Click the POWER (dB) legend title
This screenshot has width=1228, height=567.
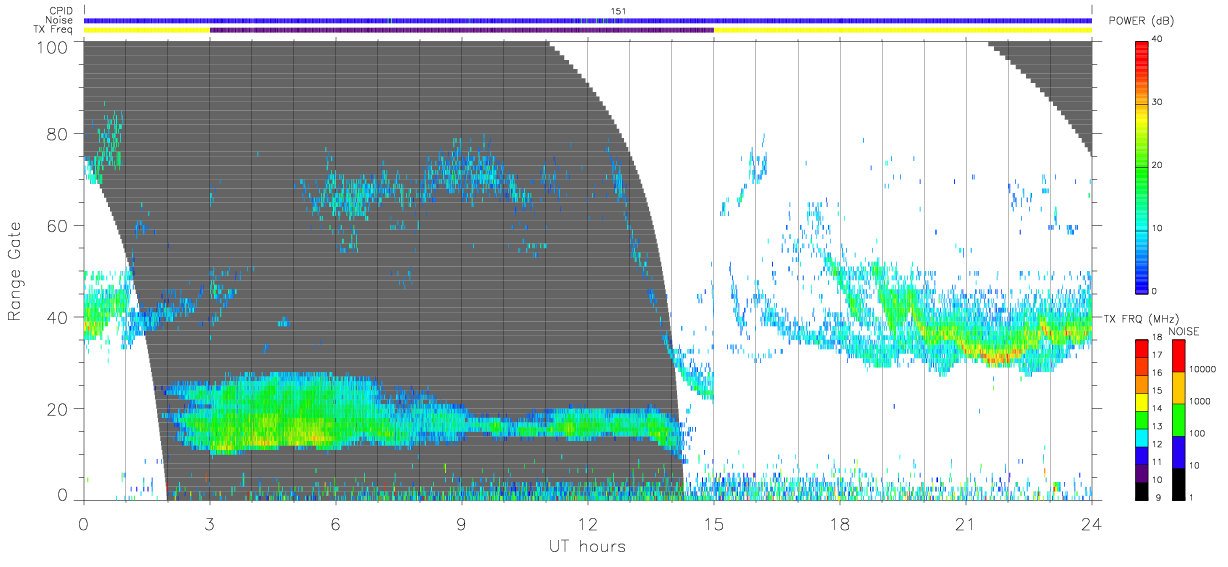(1141, 21)
